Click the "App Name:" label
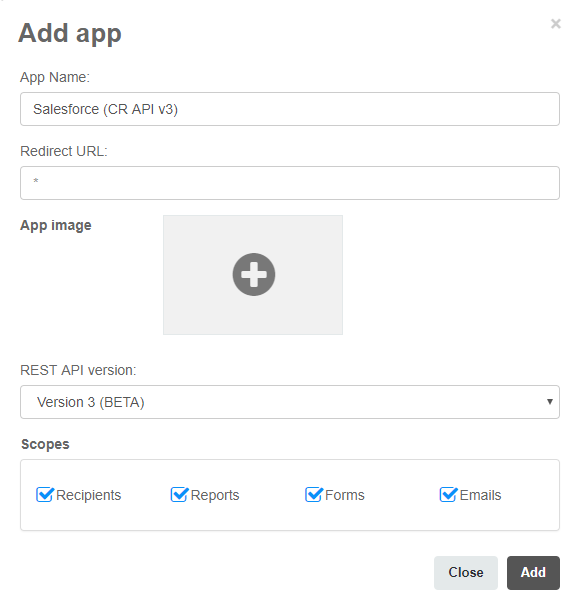 pyautogui.click(x=55, y=77)
